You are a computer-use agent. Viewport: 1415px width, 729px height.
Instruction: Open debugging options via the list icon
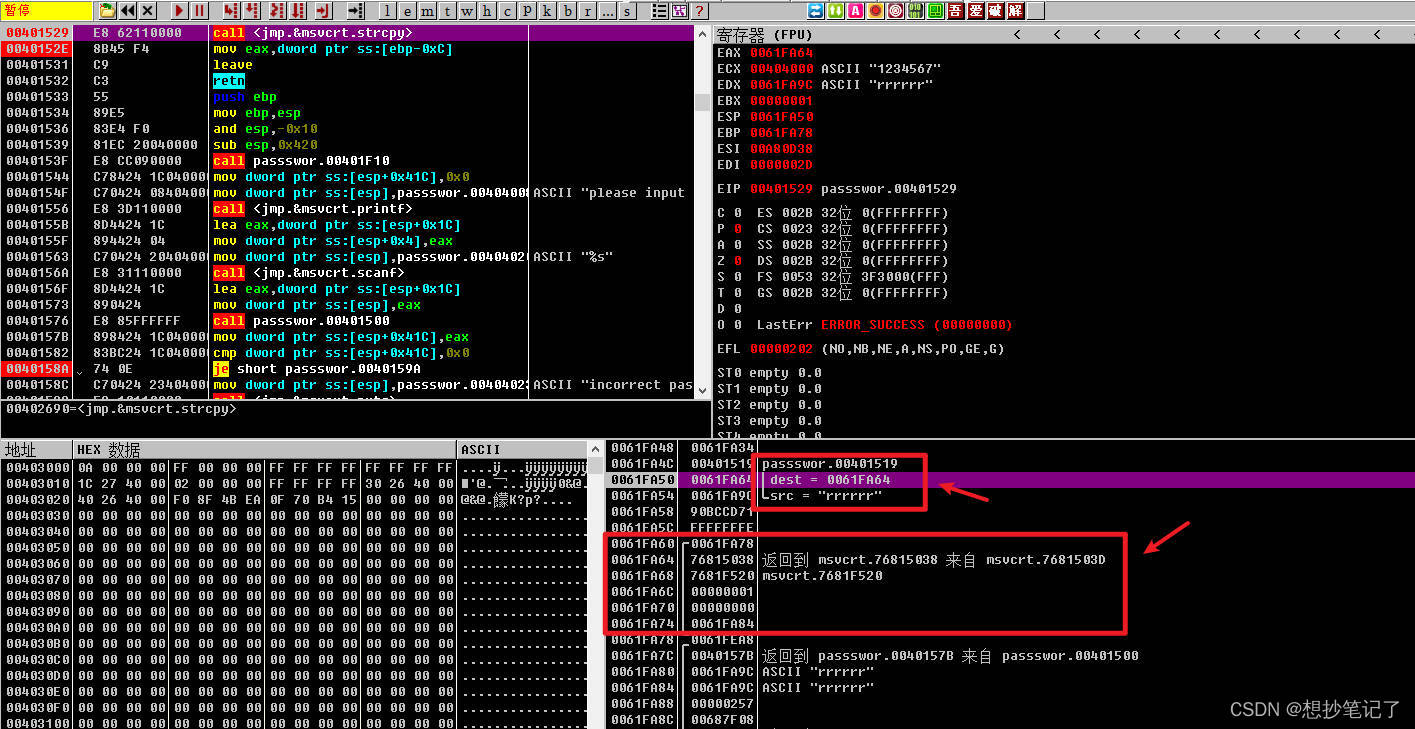(659, 11)
